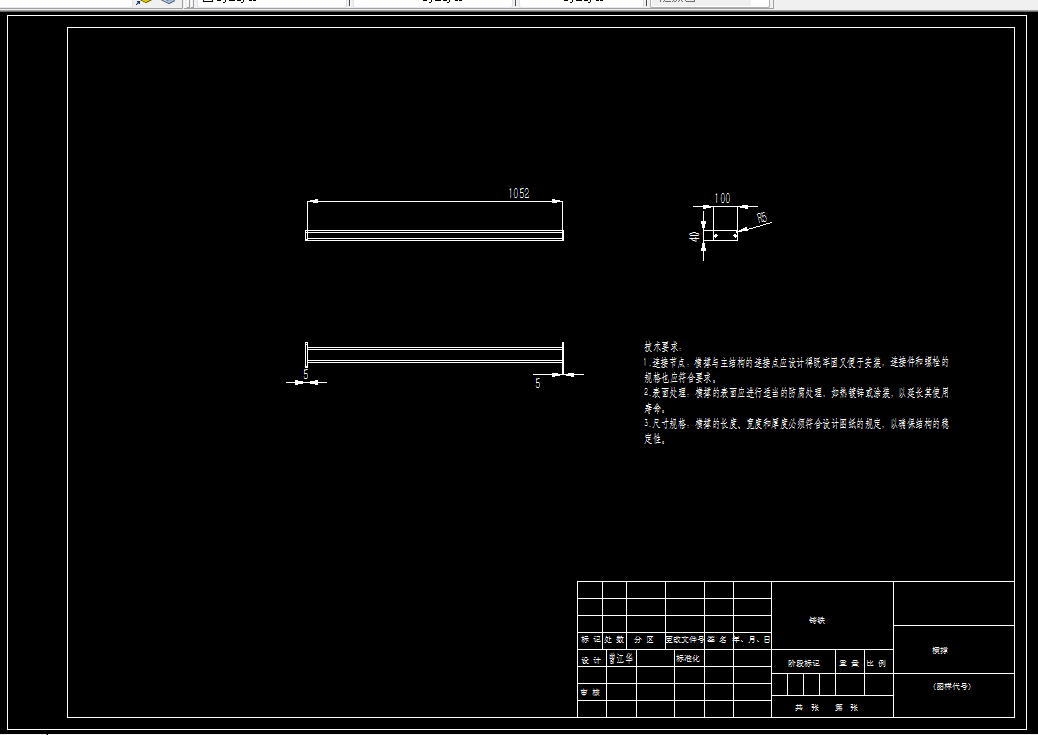Image resolution: width=1038 pixels, height=735 pixels.
Task: Select the 5 dimension at beam's left end
Action: click(x=306, y=375)
